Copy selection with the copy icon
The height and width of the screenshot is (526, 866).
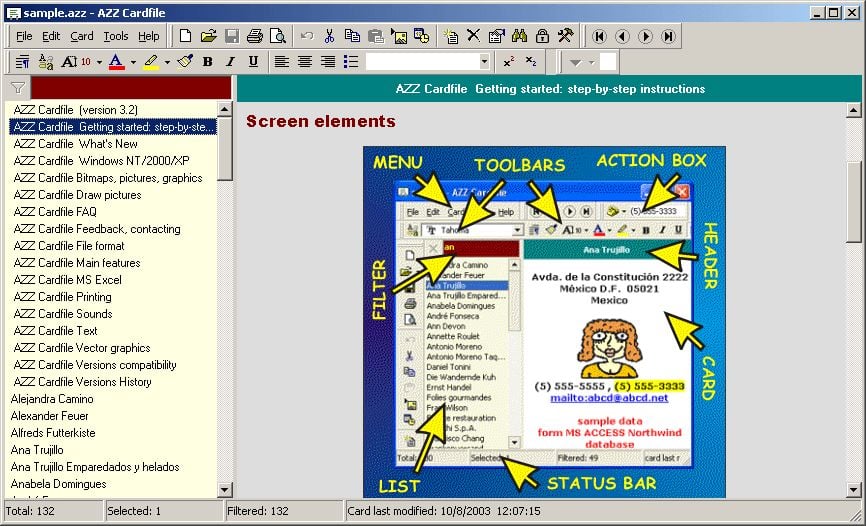coord(352,36)
